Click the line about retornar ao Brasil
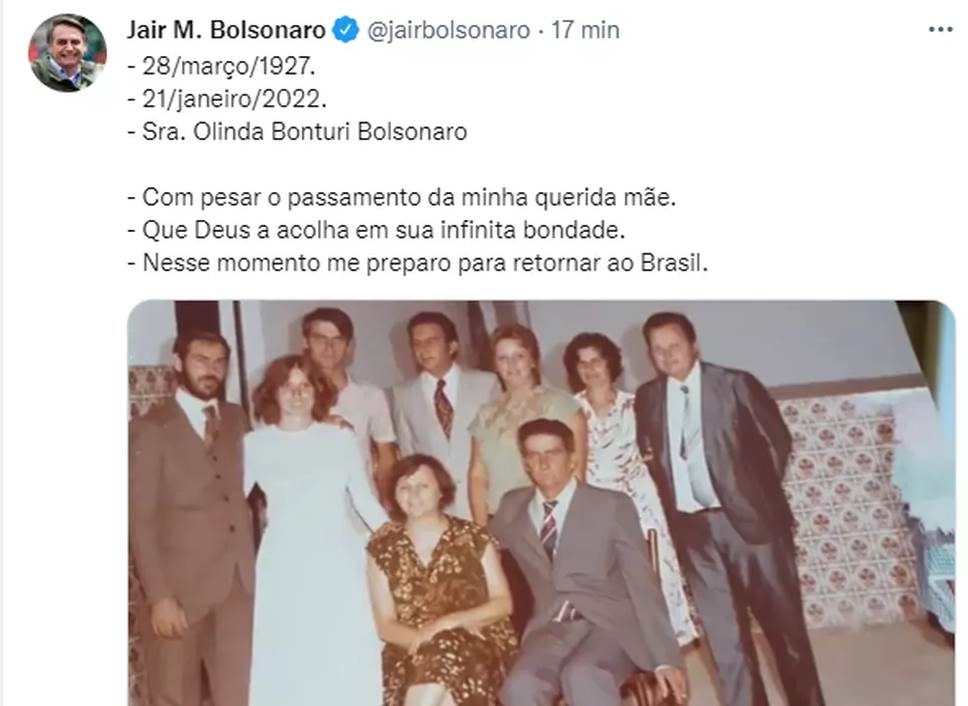Screen dimensions: 968x706 (417, 263)
